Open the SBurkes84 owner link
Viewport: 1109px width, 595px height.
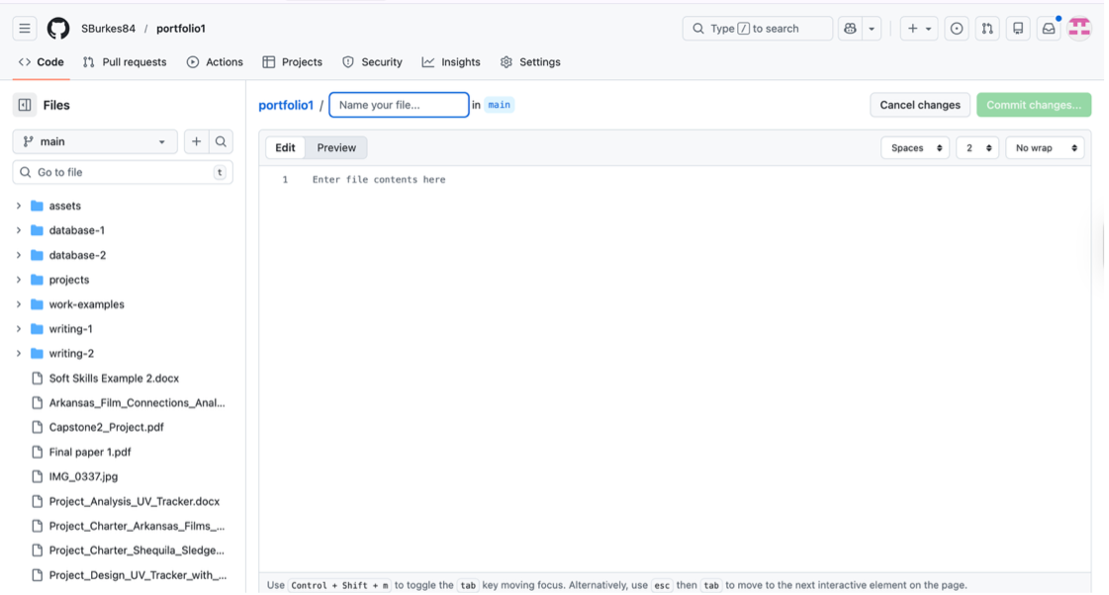108,28
